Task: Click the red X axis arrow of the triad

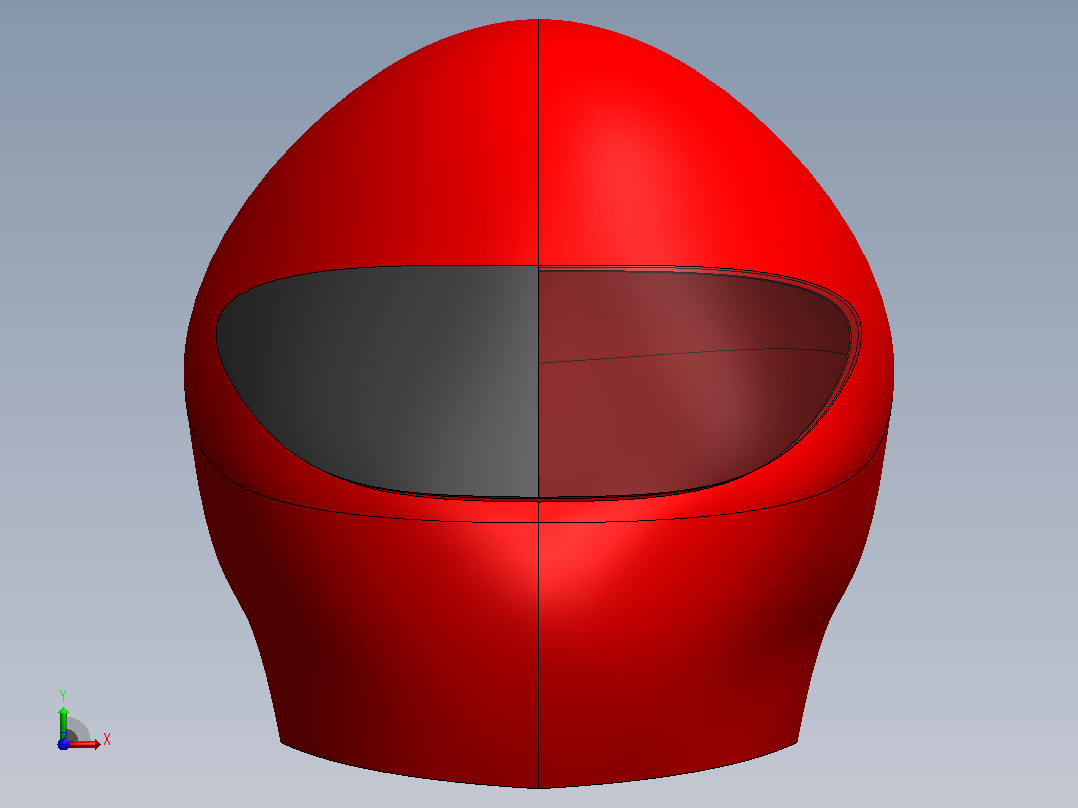Action: 84,744
